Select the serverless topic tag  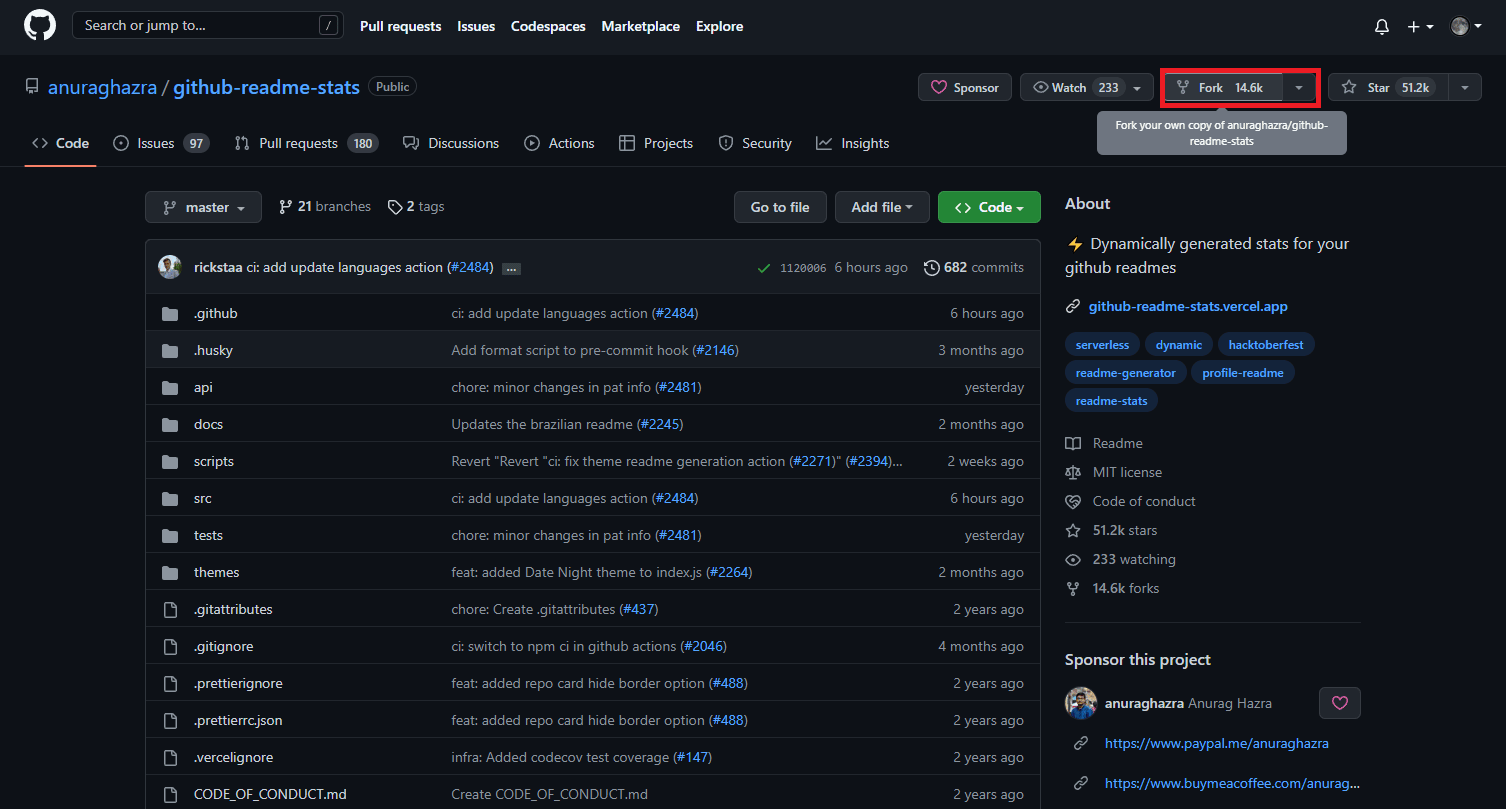click(x=1102, y=345)
